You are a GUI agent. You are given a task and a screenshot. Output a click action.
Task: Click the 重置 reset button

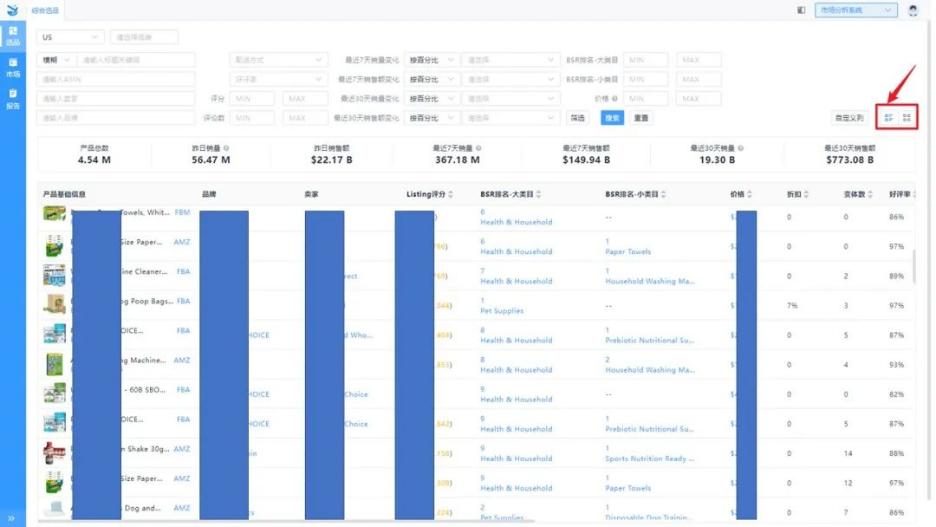[641, 118]
